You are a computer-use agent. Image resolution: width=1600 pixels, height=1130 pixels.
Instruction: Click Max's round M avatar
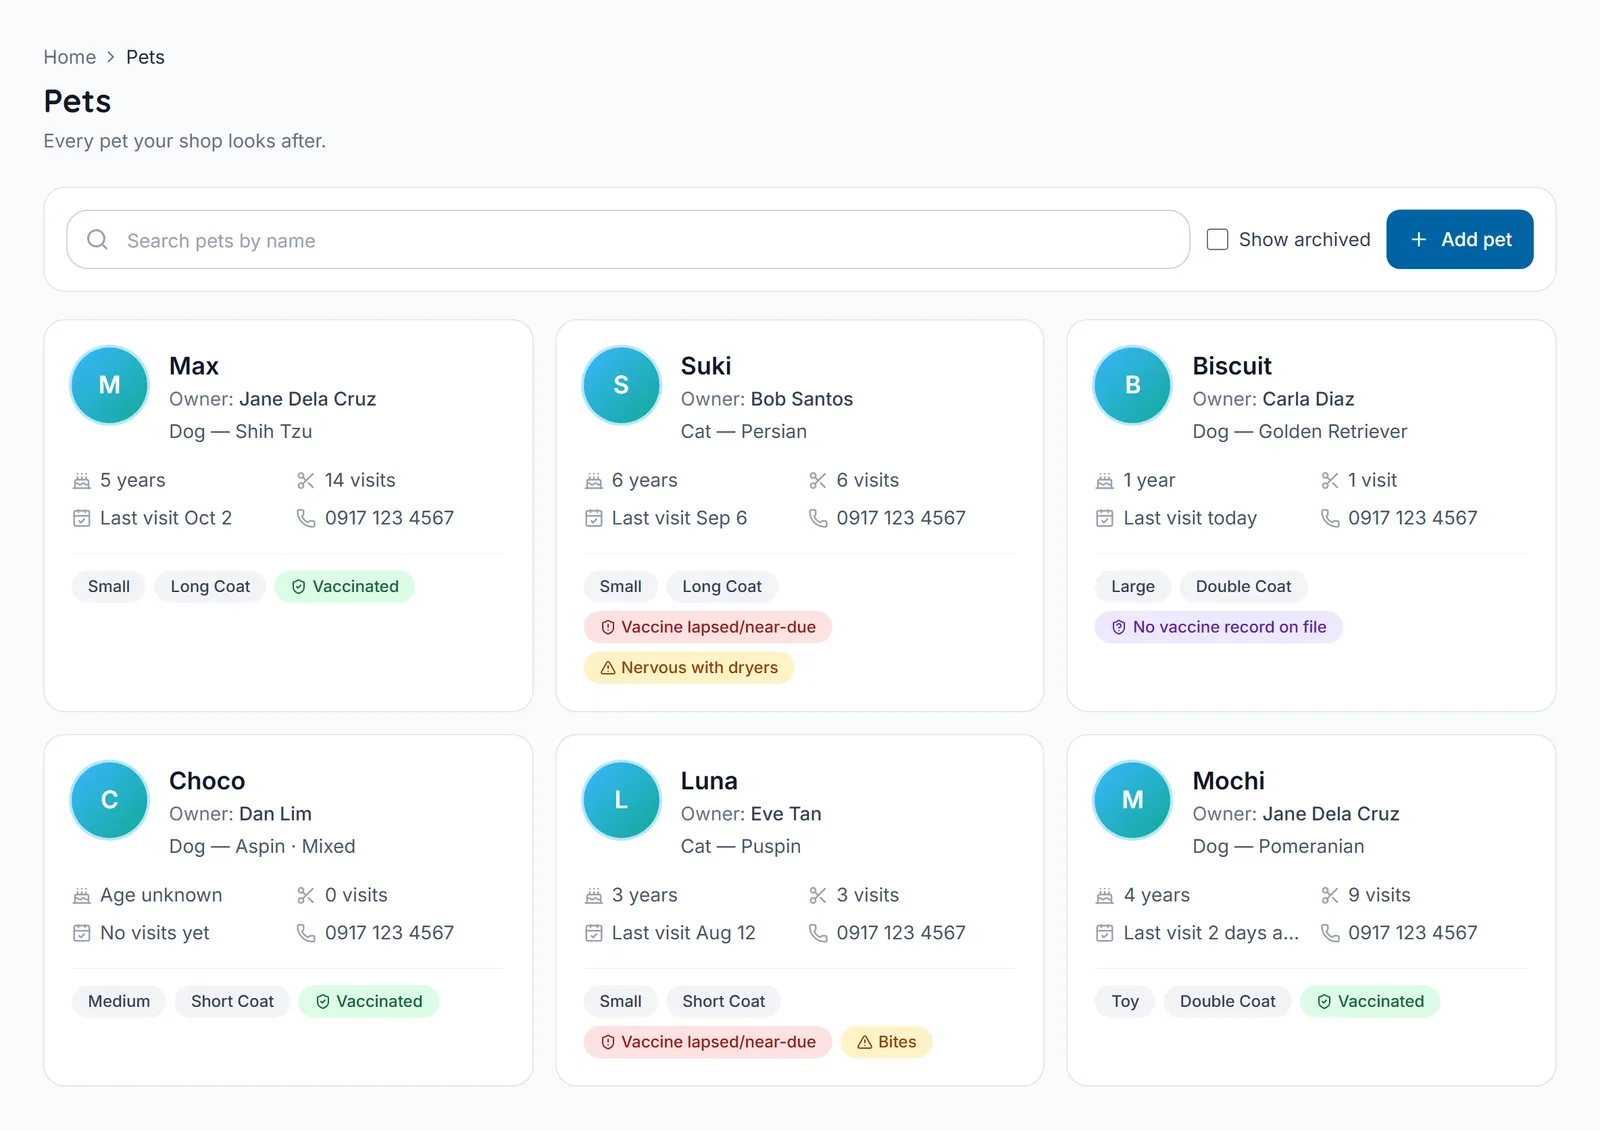(x=110, y=385)
